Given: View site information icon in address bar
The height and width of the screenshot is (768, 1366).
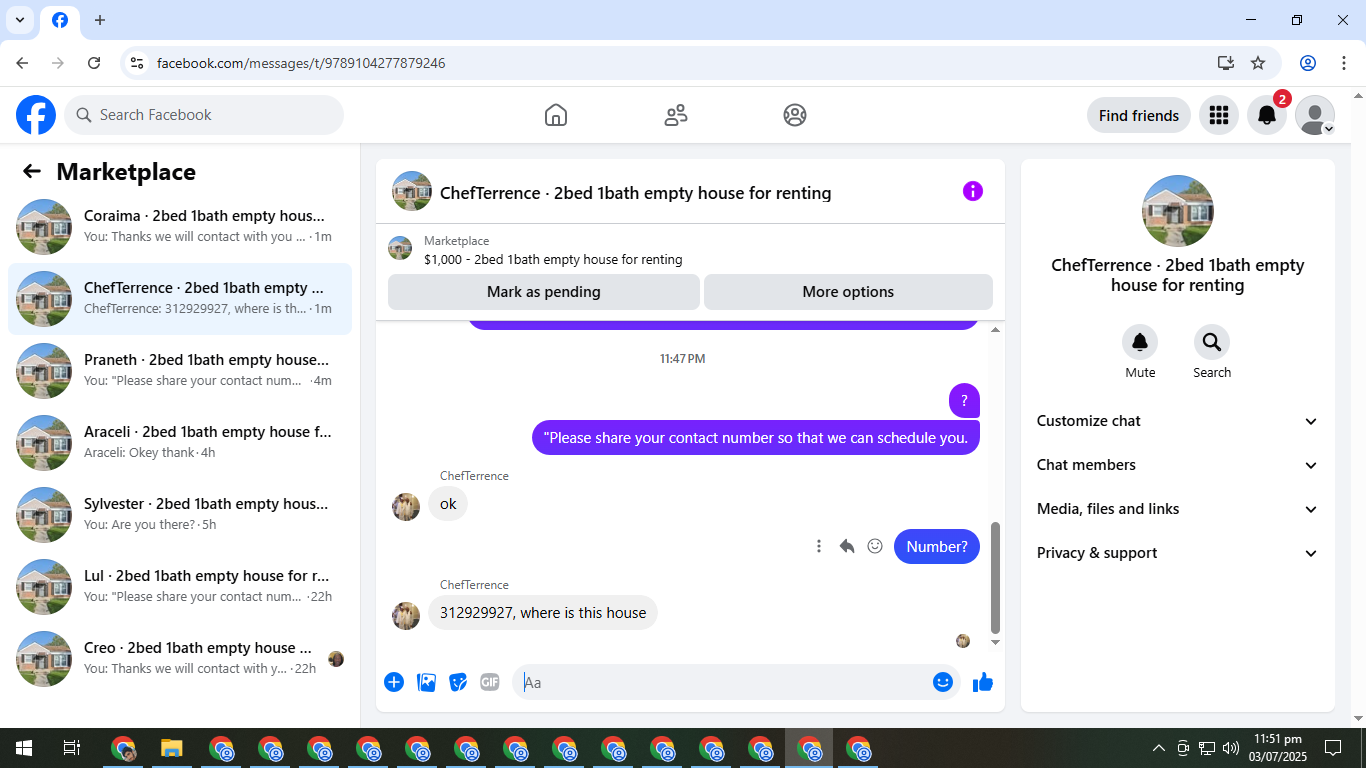Looking at the screenshot, I should click(137, 63).
